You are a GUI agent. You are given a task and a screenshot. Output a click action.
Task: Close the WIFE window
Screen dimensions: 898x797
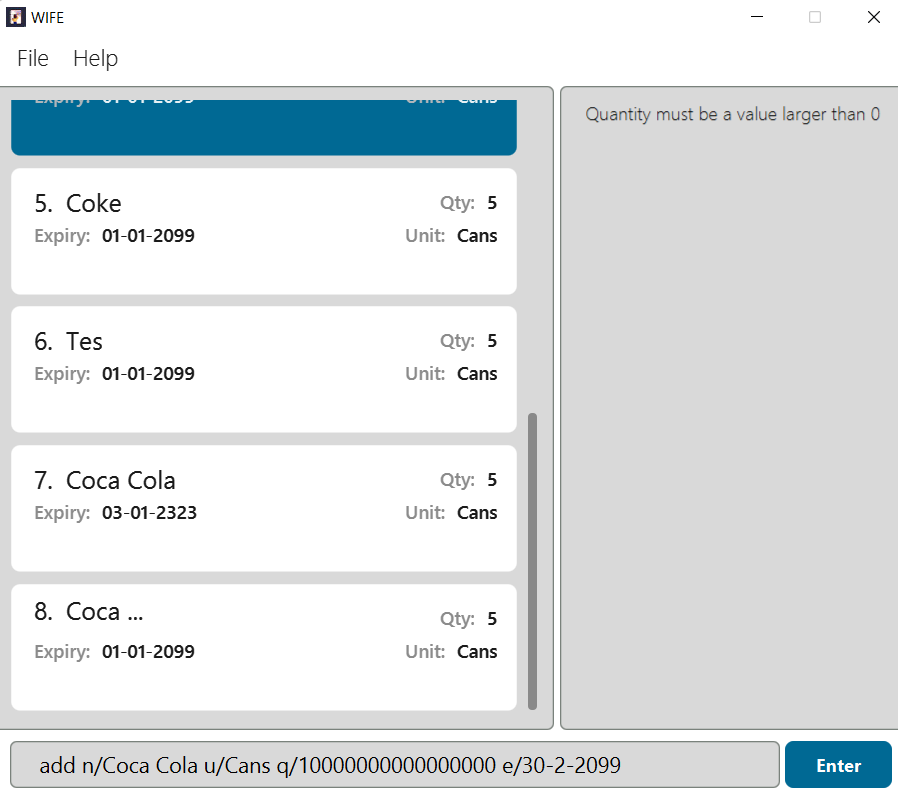pyautogui.click(x=873, y=17)
